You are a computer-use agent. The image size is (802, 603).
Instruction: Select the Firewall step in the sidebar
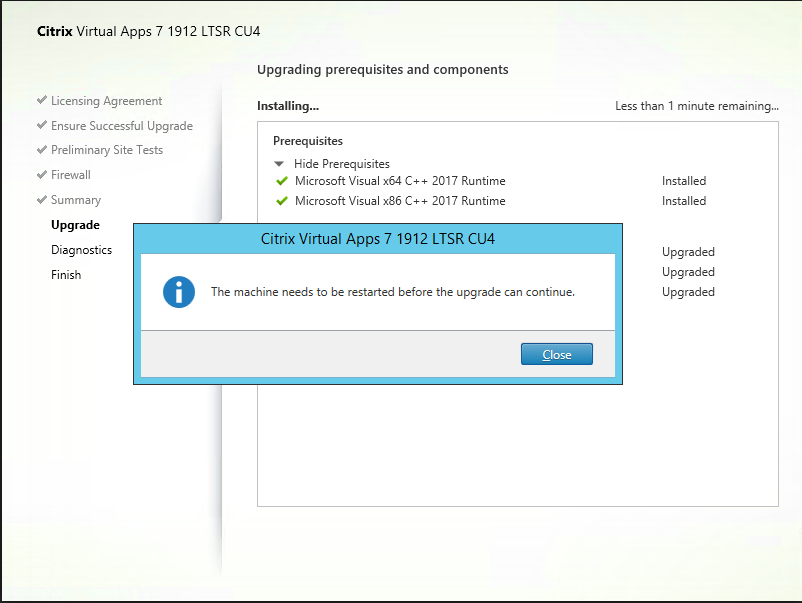pyautogui.click(x=71, y=175)
